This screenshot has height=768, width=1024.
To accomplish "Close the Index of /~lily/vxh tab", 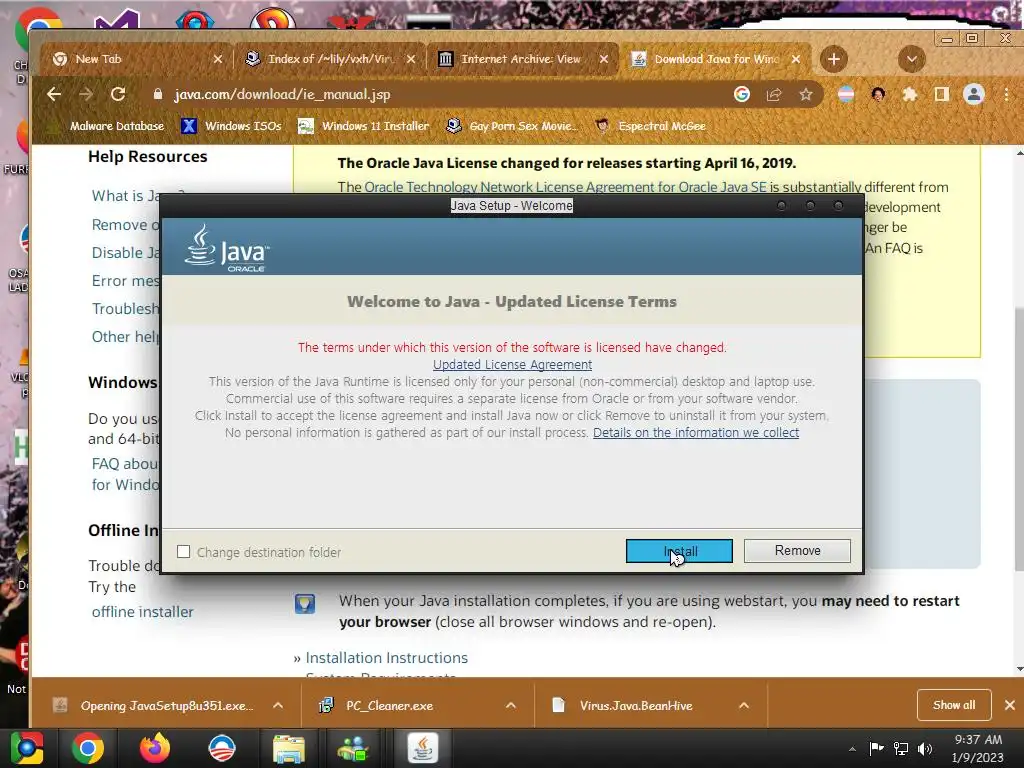I will pyautogui.click(x=411, y=59).
